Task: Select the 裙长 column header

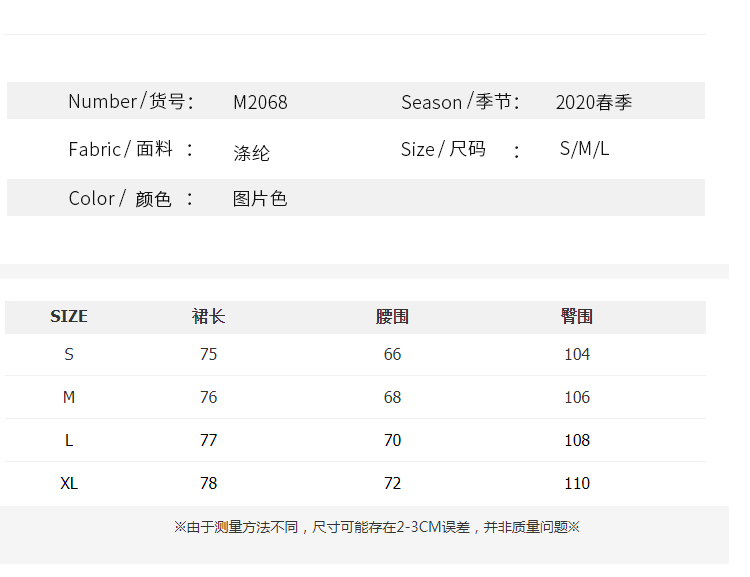Action: click(x=208, y=316)
